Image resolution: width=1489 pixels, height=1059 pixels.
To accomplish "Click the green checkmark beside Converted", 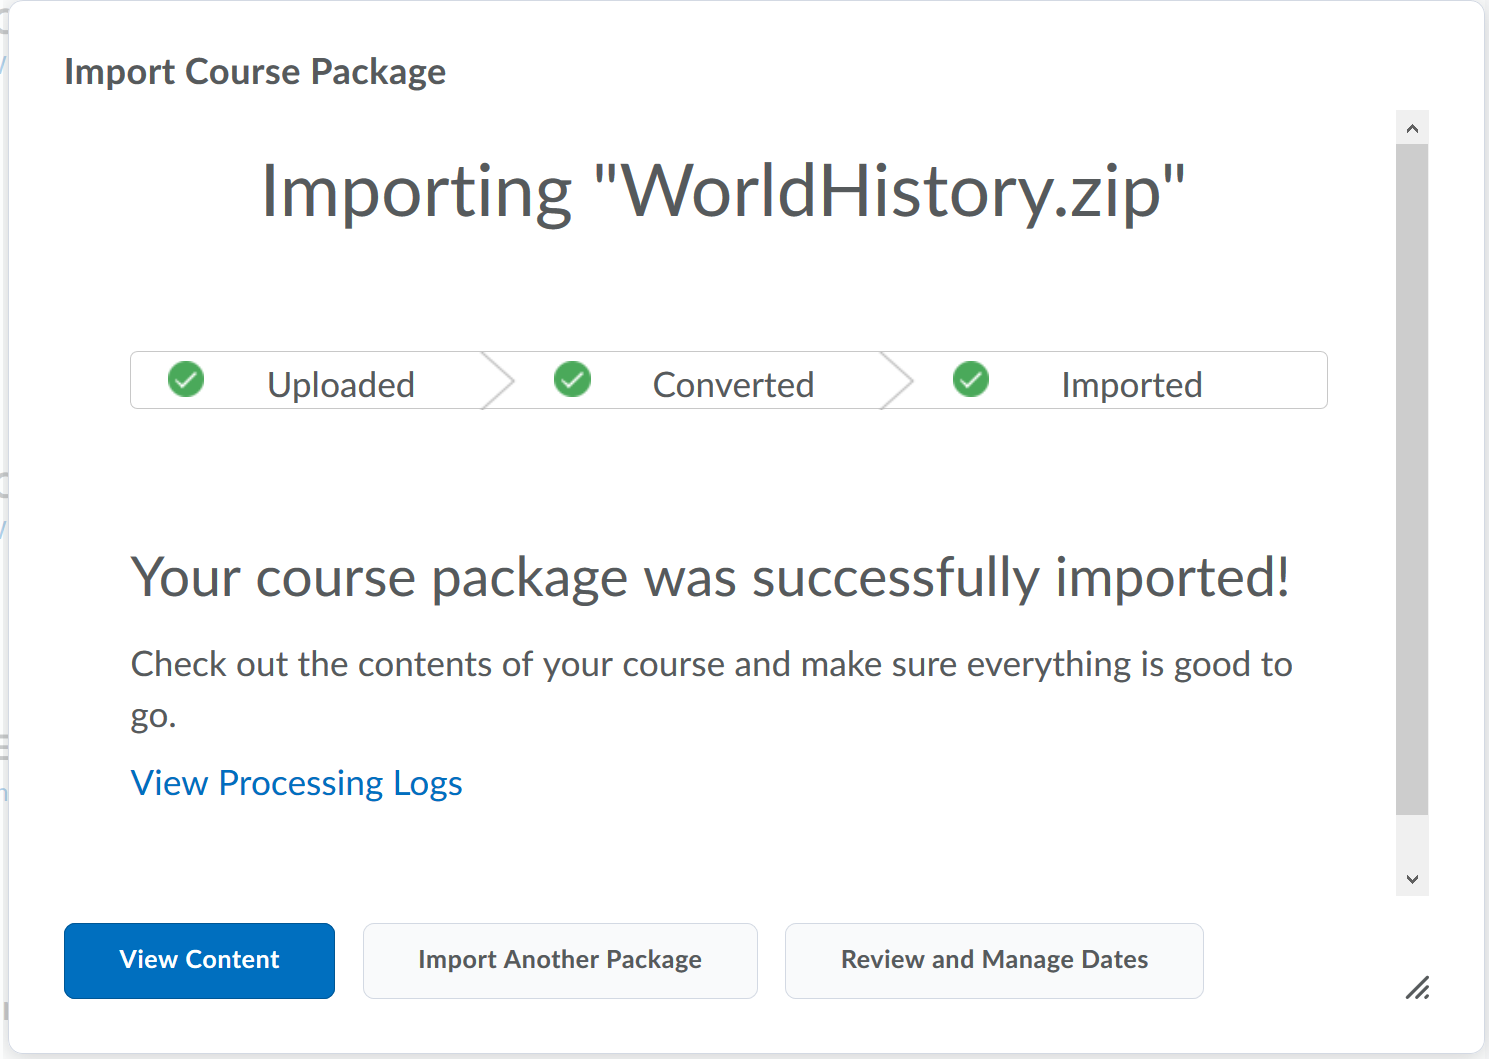I will coord(572,380).
